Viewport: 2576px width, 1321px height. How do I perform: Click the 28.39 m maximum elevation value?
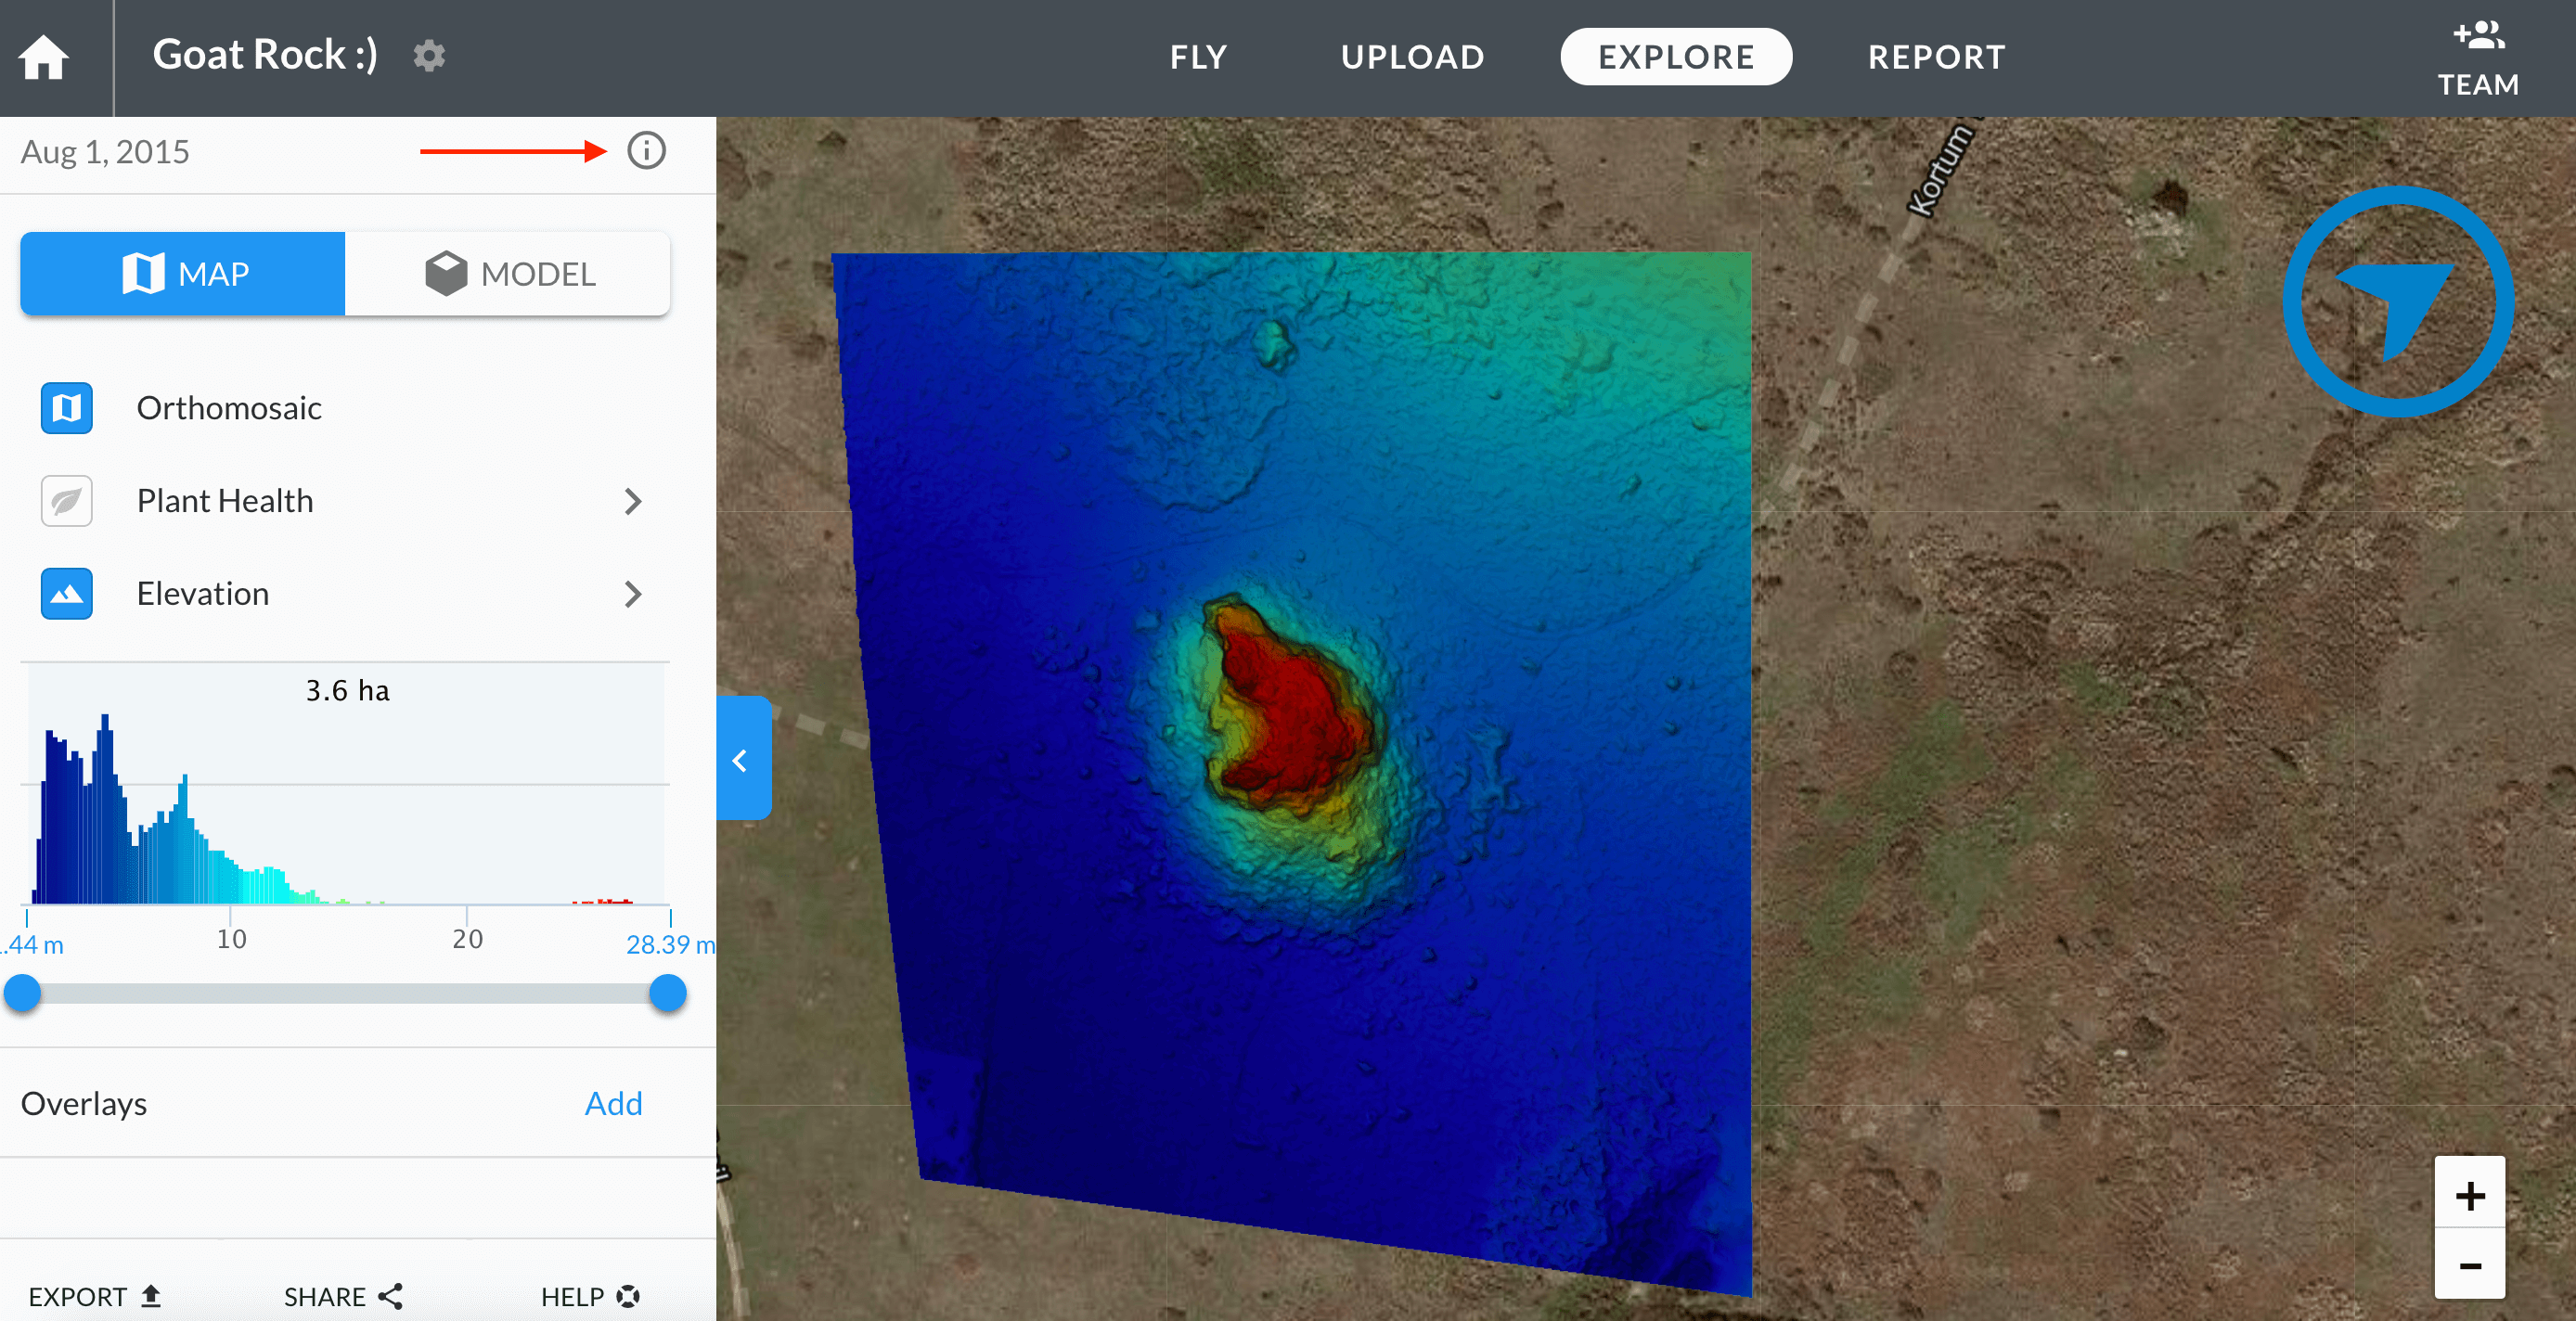point(670,944)
